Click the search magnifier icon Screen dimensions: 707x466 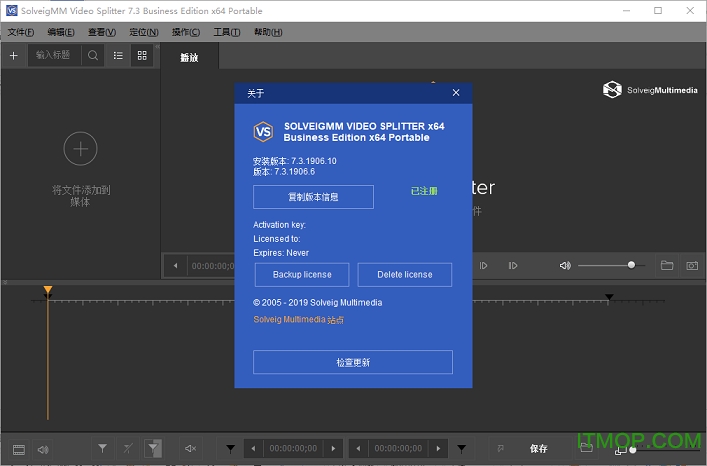coord(93,55)
